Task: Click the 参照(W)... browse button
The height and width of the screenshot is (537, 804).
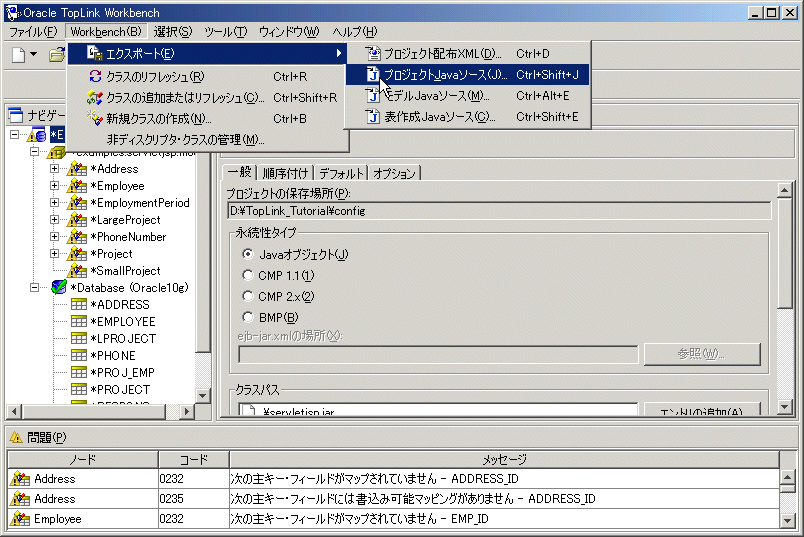Action: click(701, 354)
